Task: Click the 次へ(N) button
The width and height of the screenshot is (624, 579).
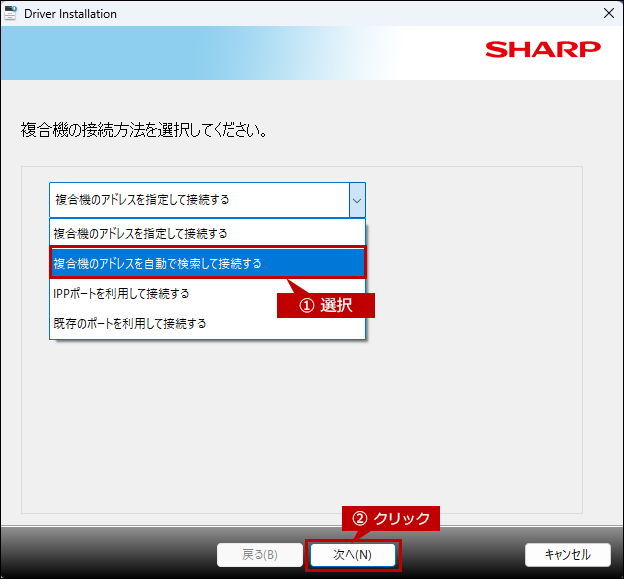Action: pyautogui.click(x=352, y=554)
